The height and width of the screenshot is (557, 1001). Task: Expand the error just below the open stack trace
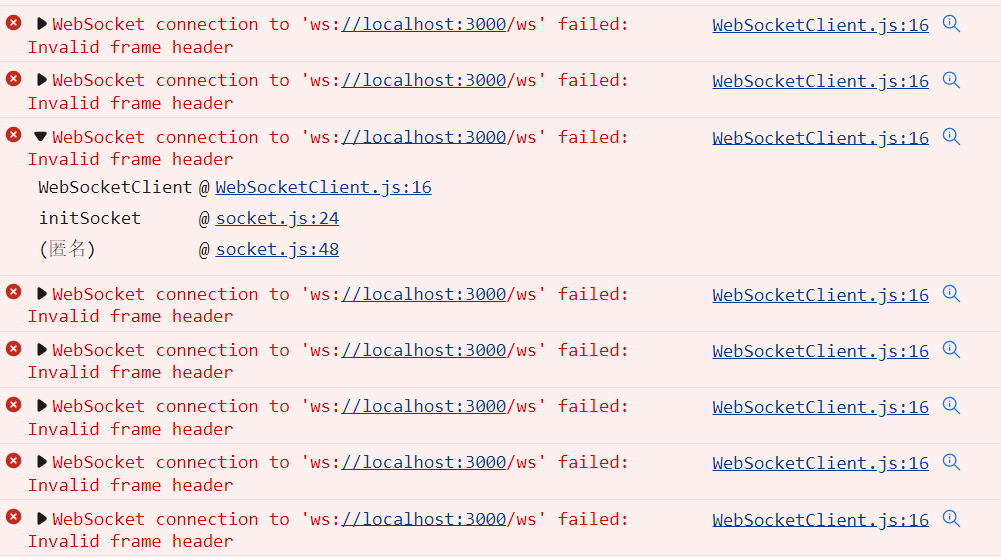(x=42, y=294)
